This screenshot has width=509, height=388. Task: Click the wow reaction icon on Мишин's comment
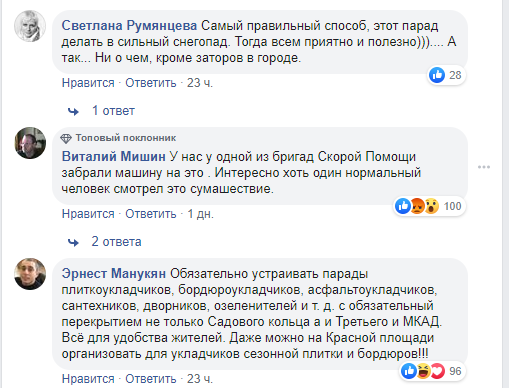click(431, 206)
